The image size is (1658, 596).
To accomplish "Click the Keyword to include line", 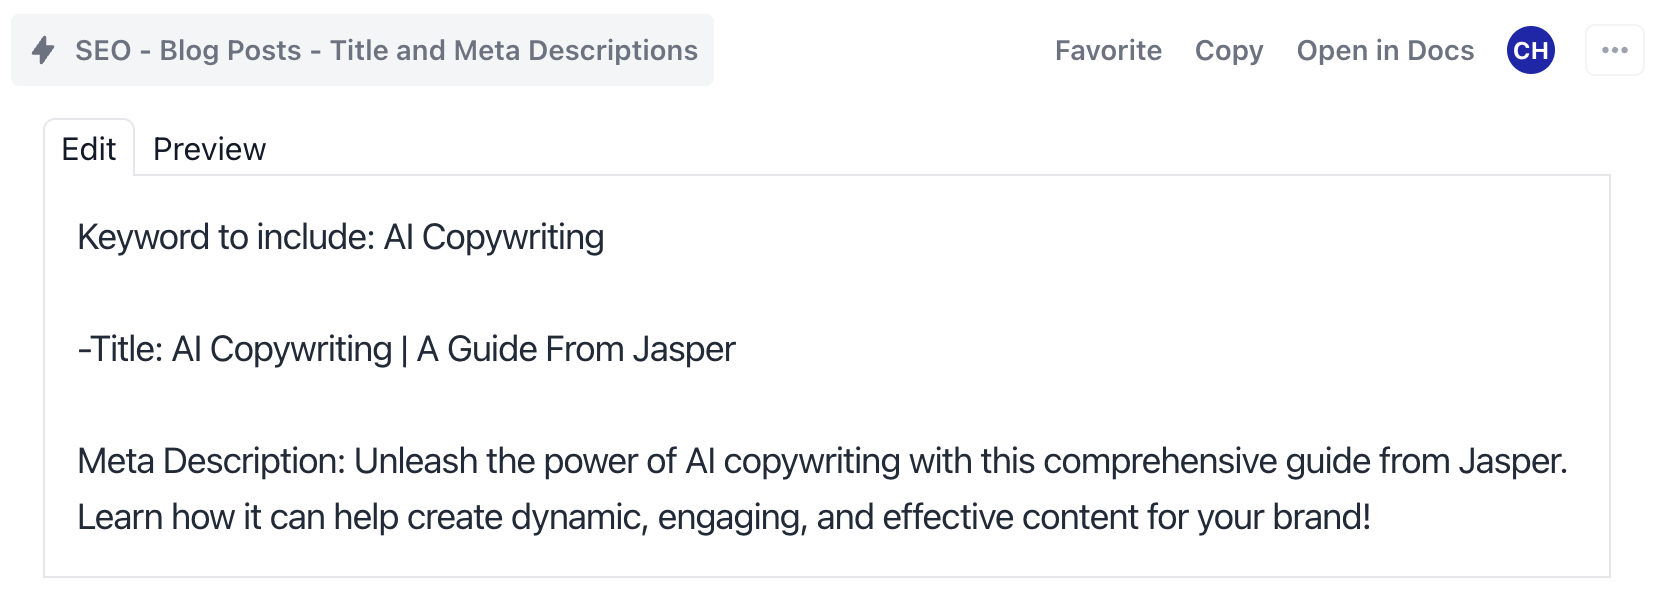I will [340, 237].
